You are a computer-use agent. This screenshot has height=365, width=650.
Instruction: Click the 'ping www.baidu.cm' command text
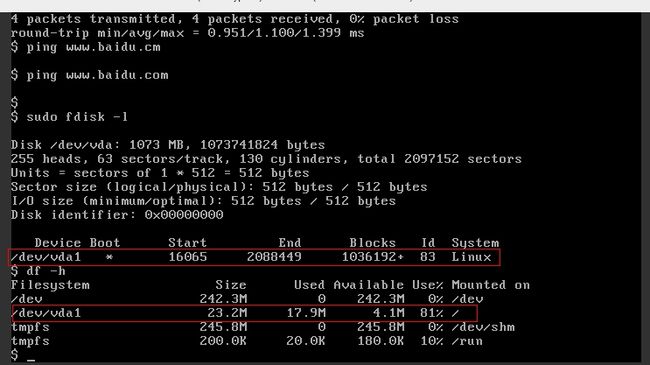[94, 47]
